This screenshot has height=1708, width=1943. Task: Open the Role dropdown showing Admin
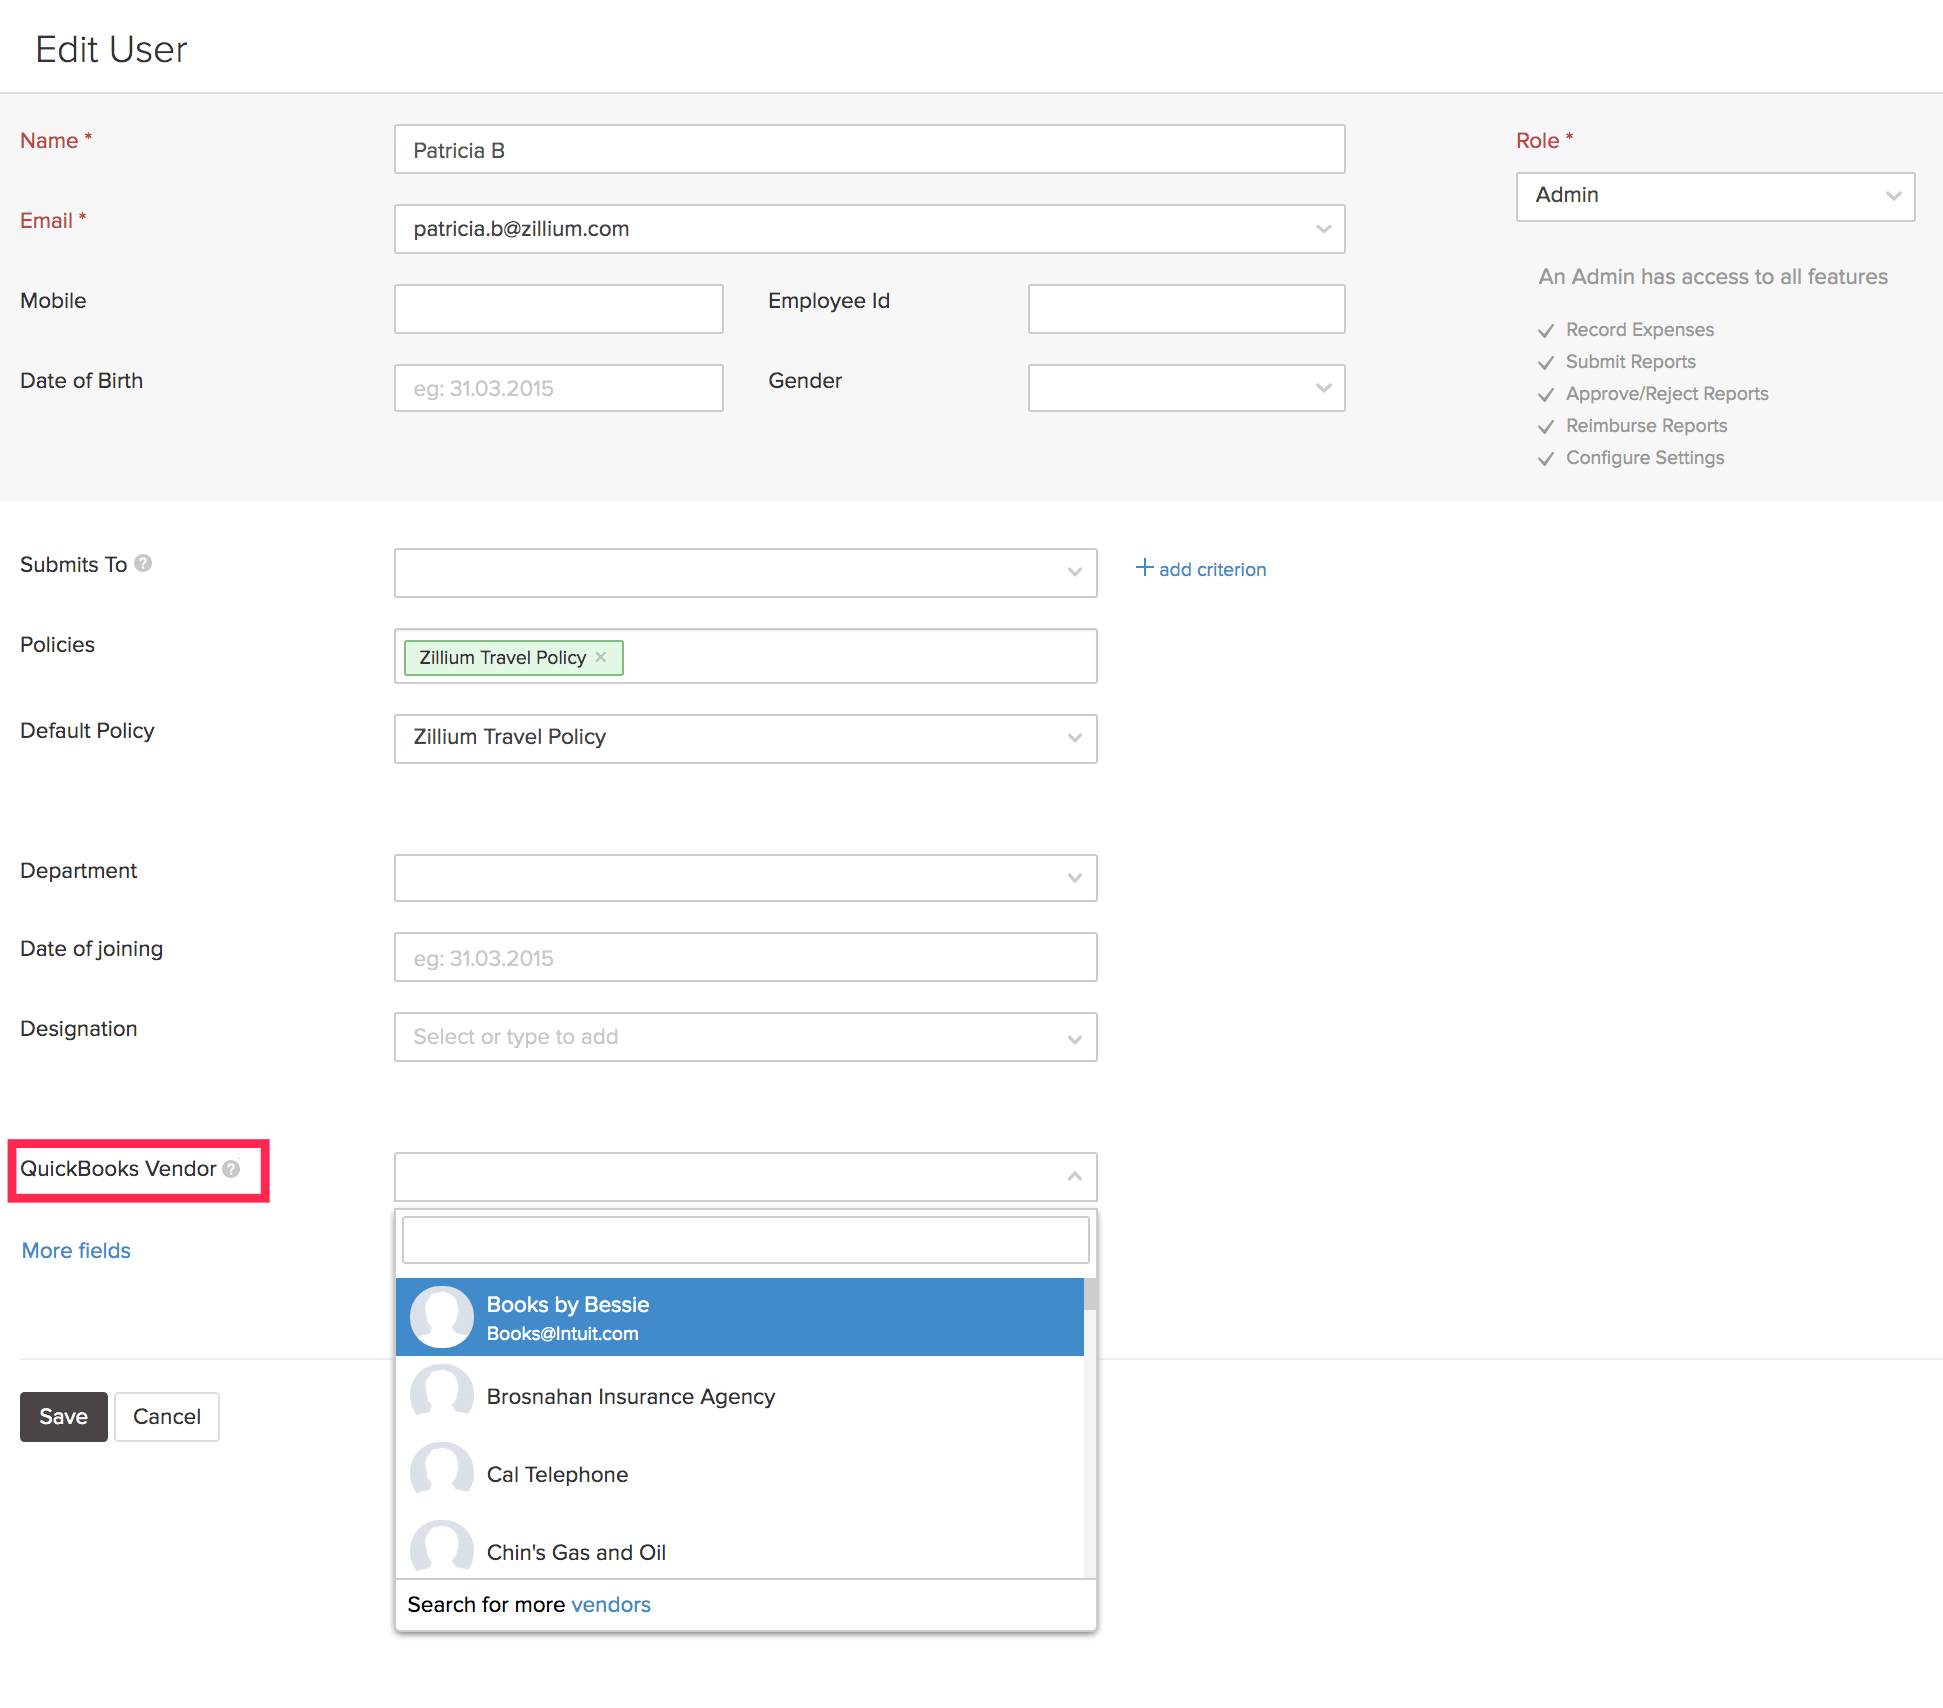tap(1714, 196)
